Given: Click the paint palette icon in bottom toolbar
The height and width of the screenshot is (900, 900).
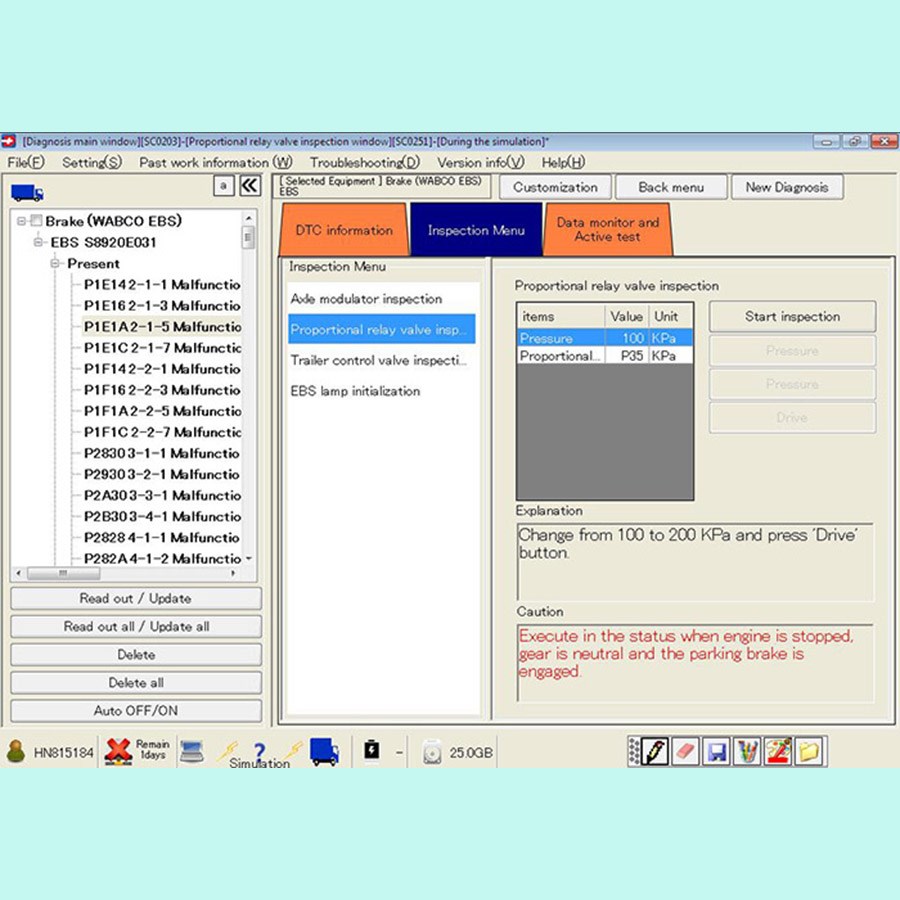Looking at the screenshot, I should pos(779,751).
